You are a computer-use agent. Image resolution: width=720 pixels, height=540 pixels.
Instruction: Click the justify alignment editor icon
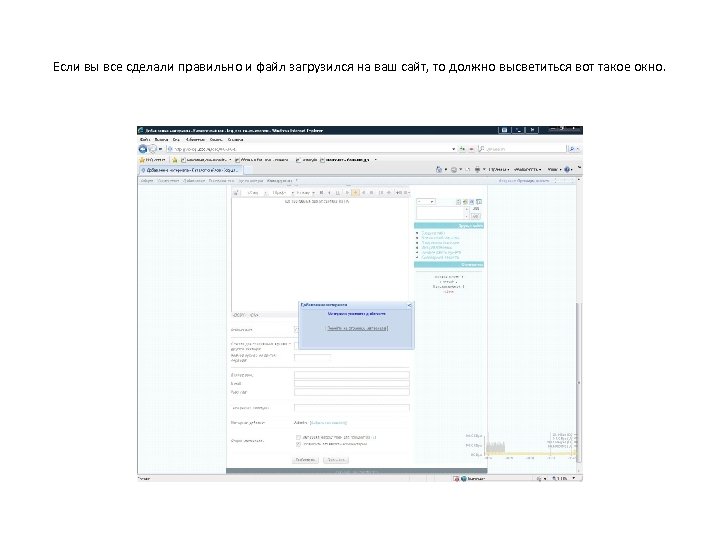click(372, 192)
